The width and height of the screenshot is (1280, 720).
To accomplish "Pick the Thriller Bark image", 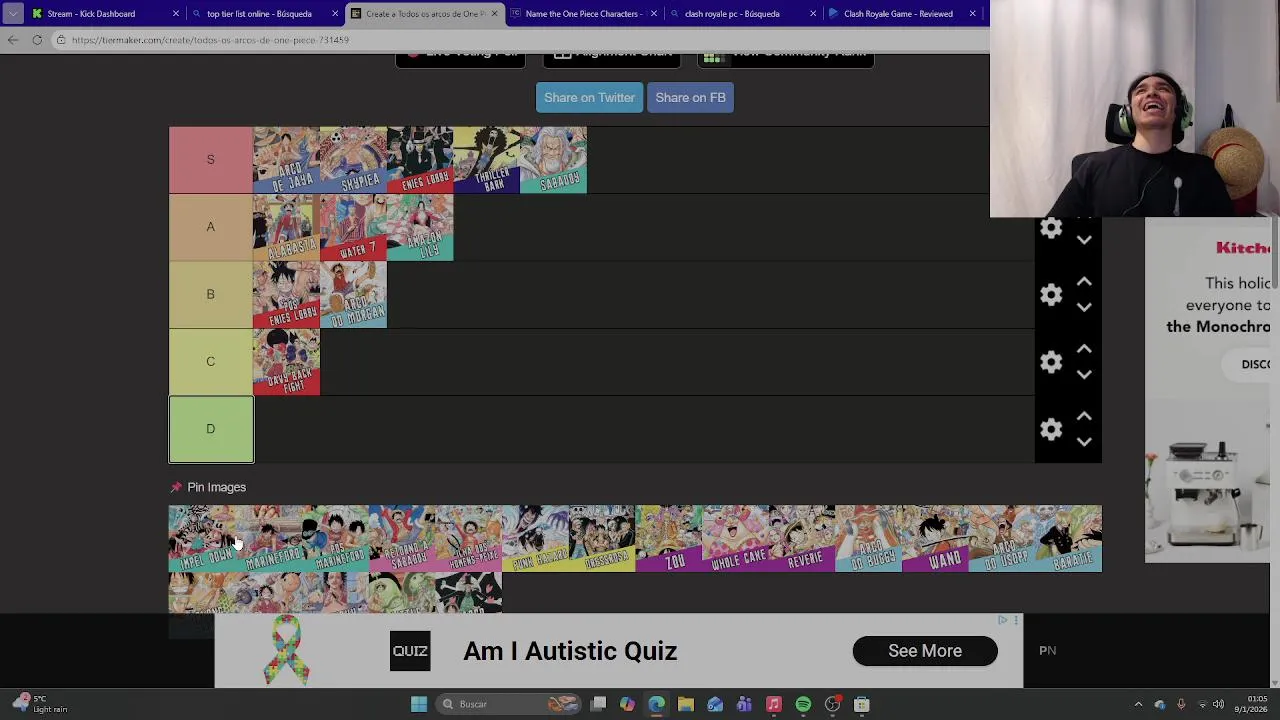I will click(487, 160).
